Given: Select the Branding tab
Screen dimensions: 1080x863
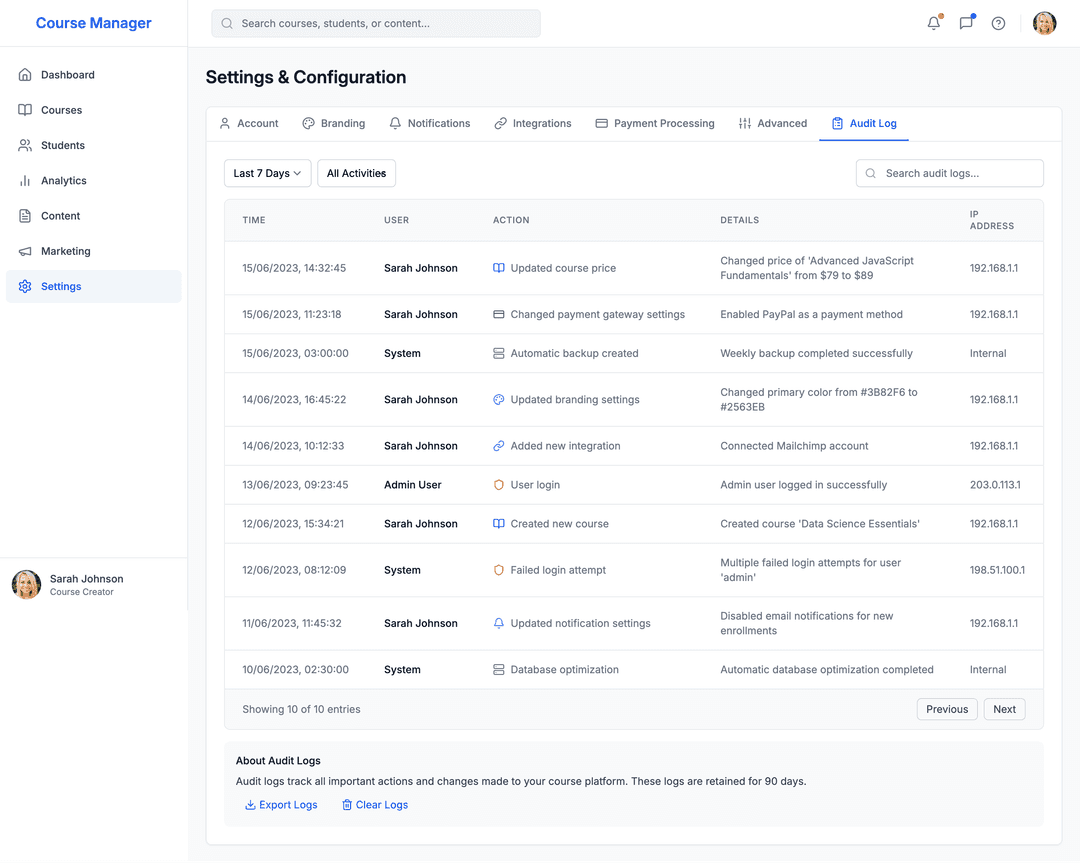Looking at the screenshot, I should (x=334, y=123).
